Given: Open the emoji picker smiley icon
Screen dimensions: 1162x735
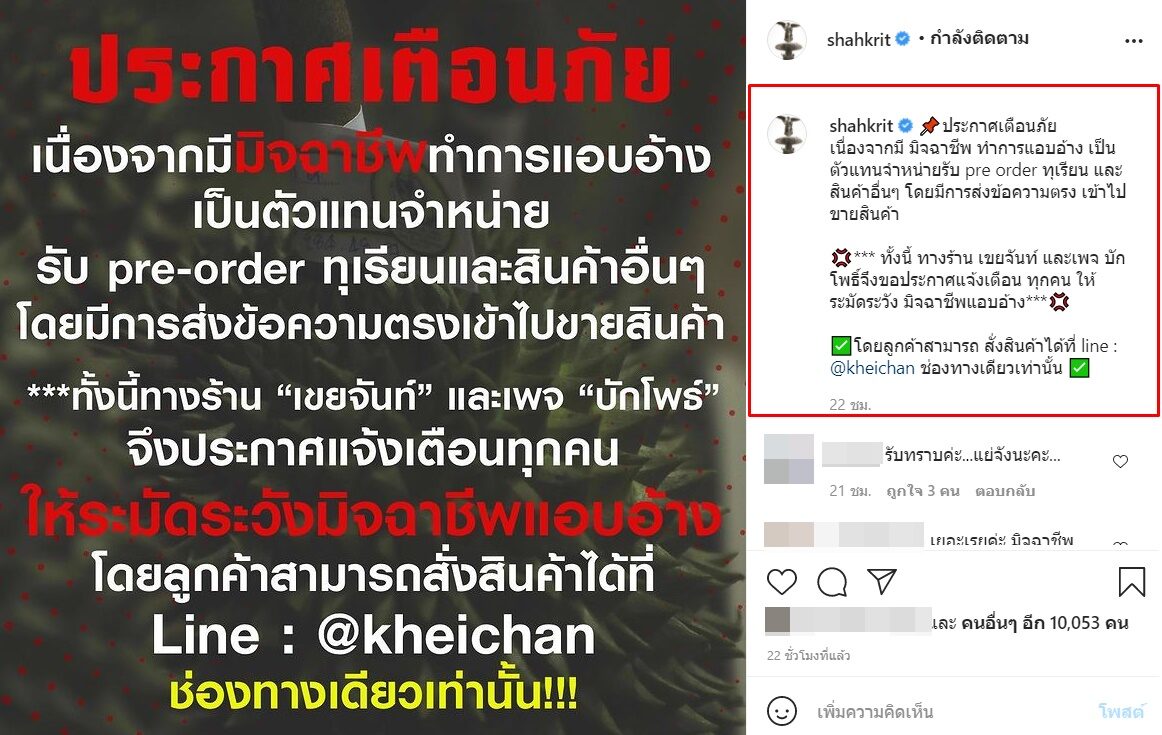Looking at the screenshot, I should (x=781, y=711).
